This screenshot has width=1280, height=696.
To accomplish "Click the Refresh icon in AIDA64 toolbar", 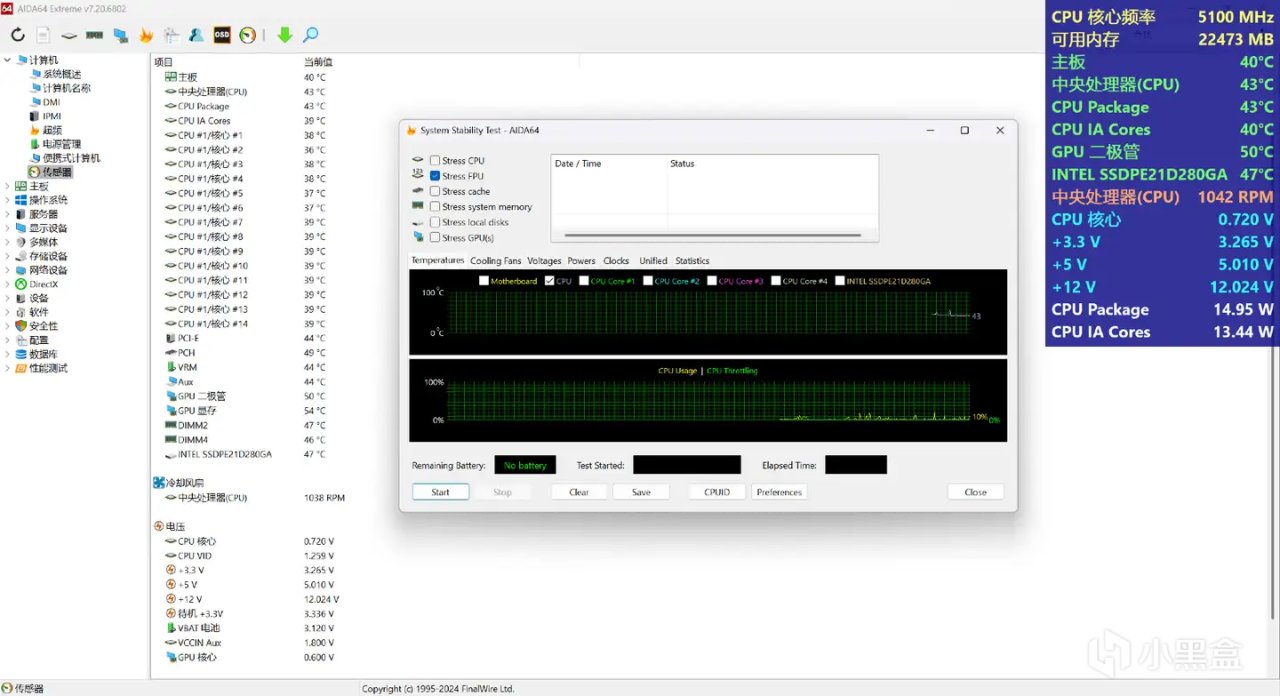I will pyautogui.click(x=17, y=35).
